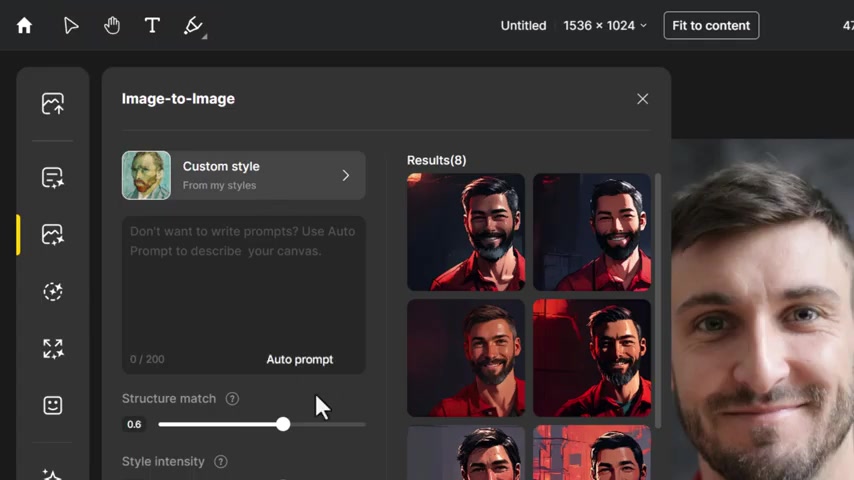Select the first result in the second row

point(466,358)
